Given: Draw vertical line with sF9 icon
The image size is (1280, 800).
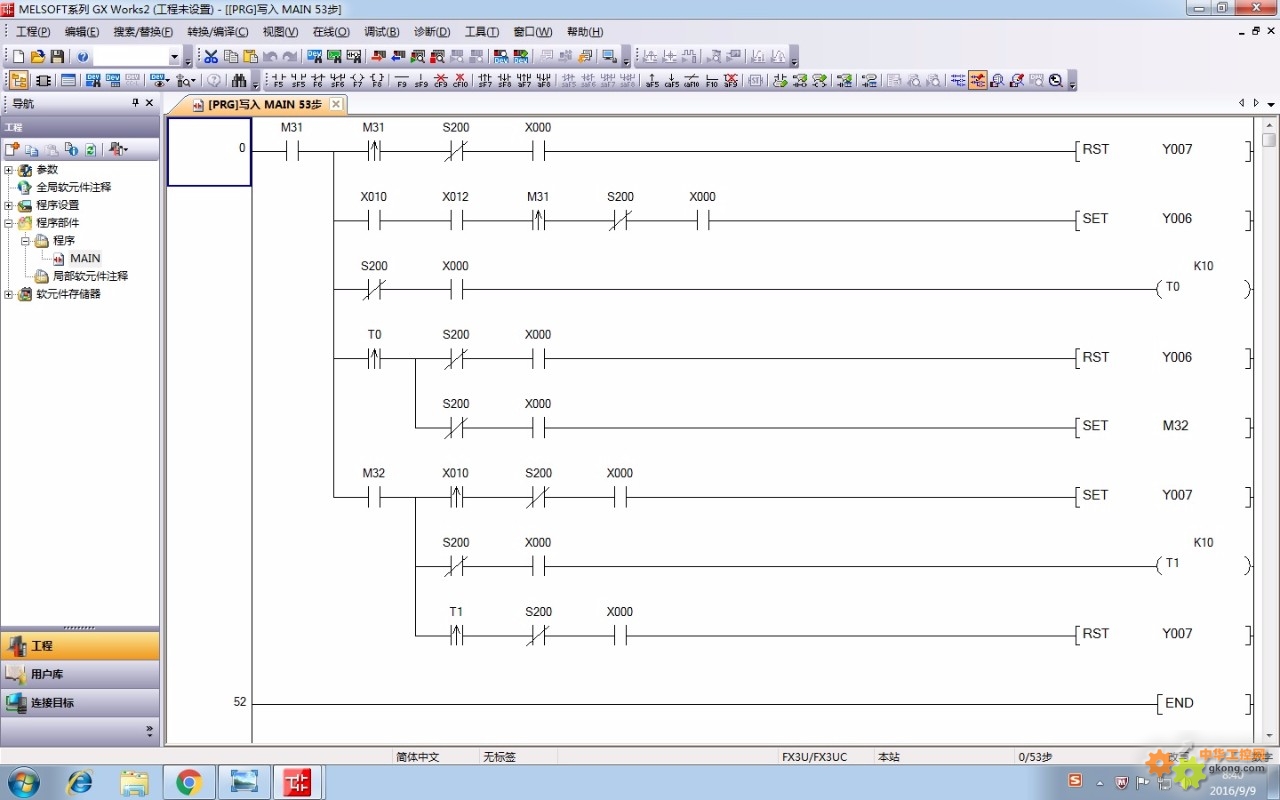Looking at the screenshot, I should coord(421,81).
